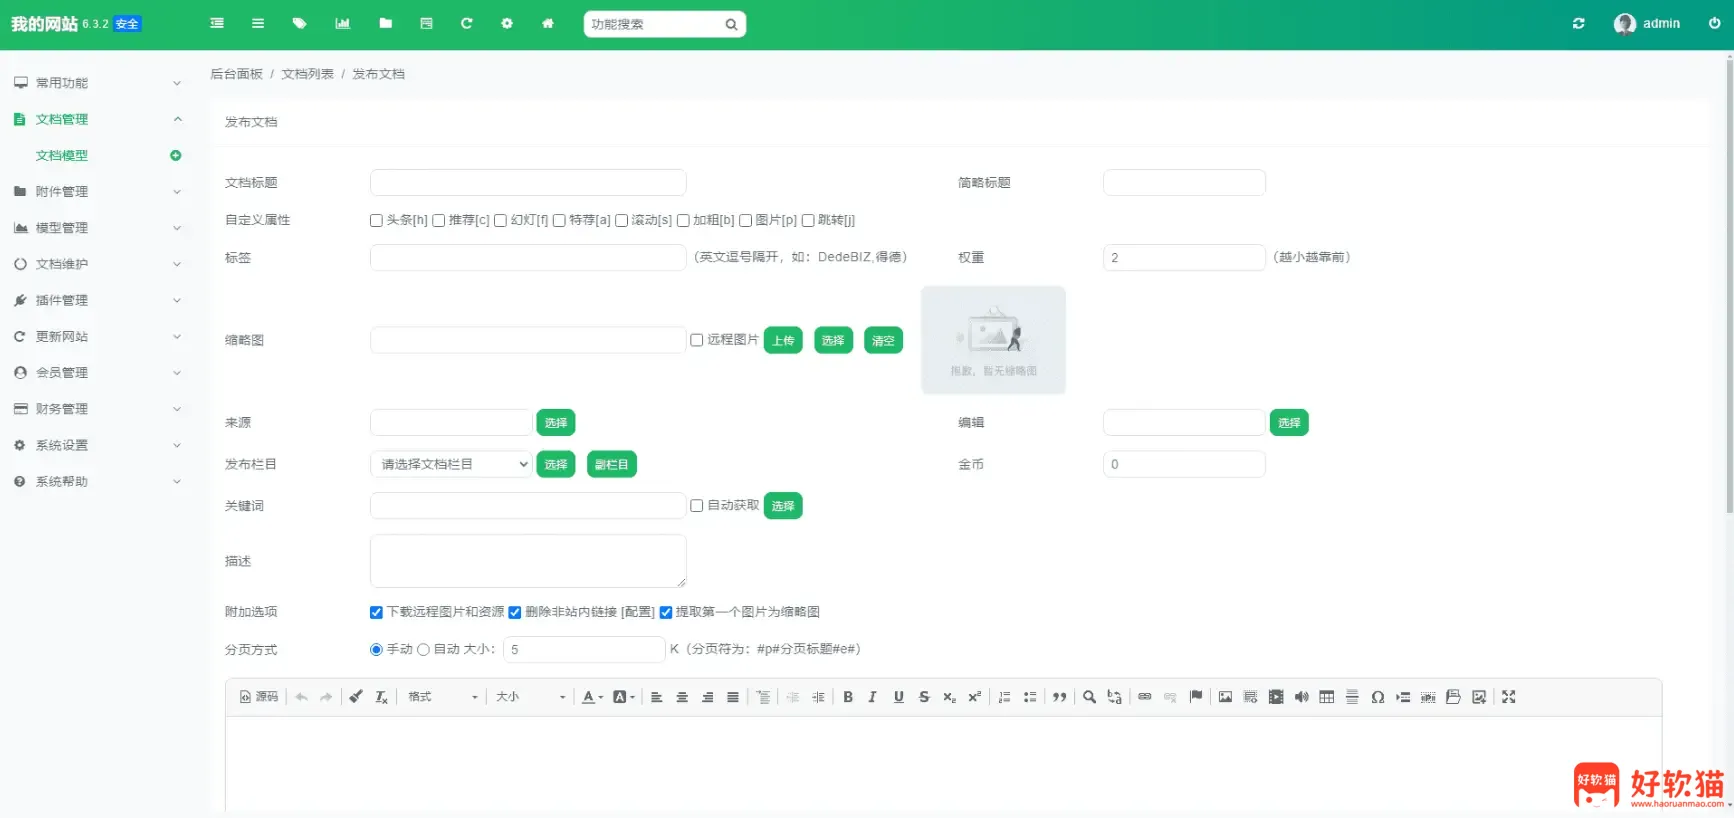Enable 自动获取 for keywords
The height and width of the screenshot is (818, 1734).
tap(697, 506)
